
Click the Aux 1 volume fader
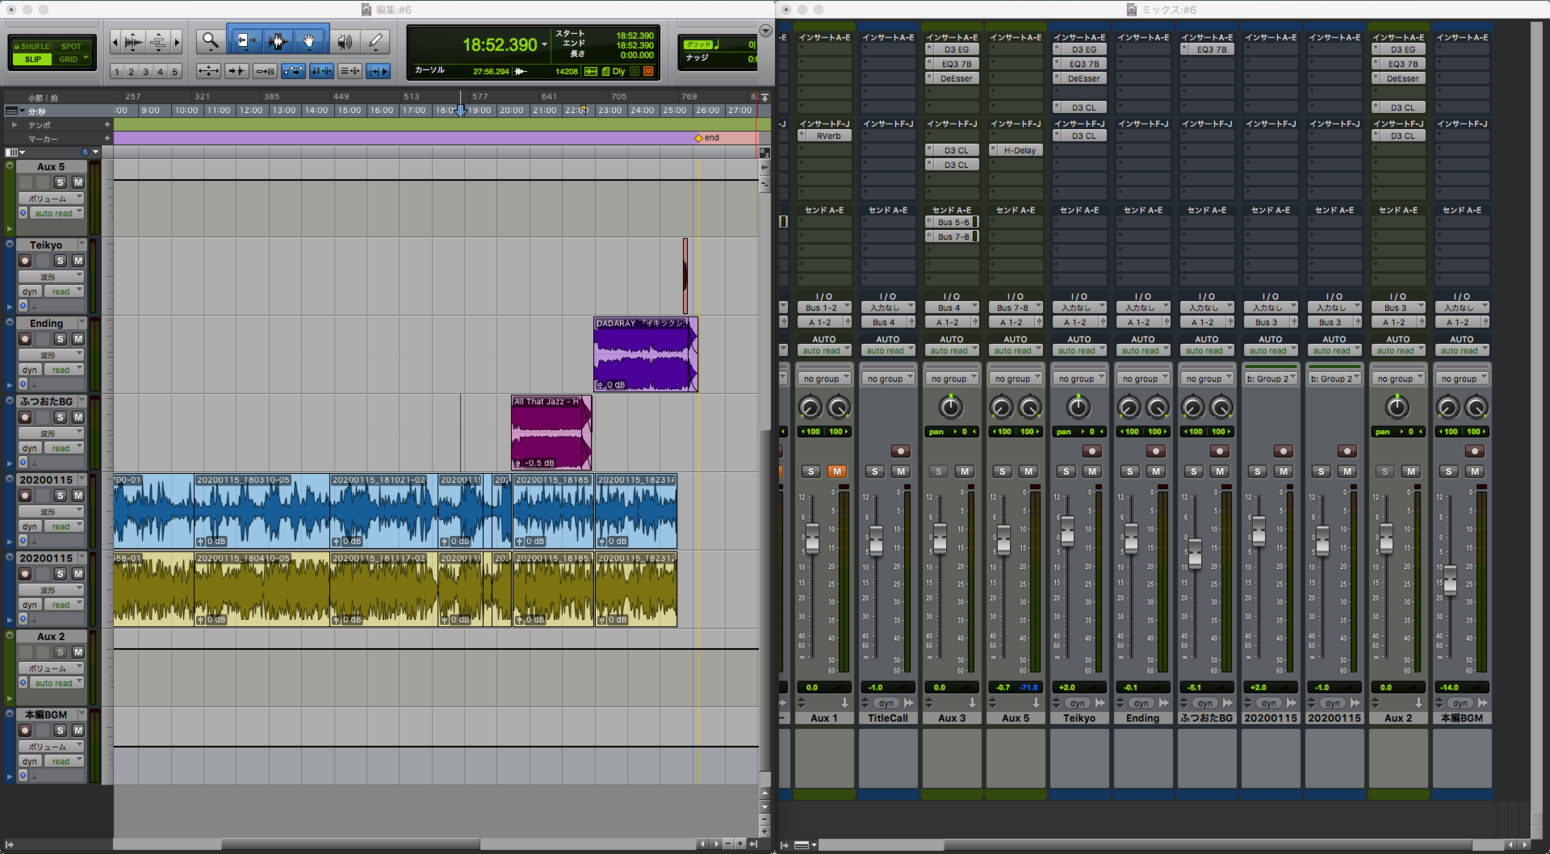point(812,539)
